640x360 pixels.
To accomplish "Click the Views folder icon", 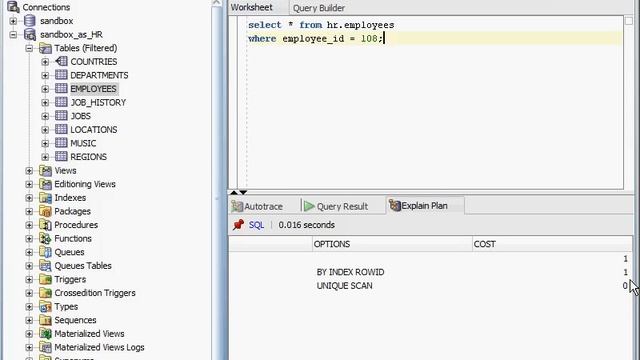I will 45,171.
